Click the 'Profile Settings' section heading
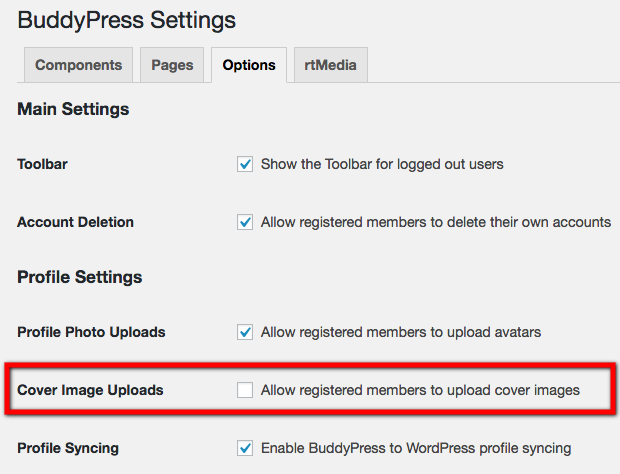Screen dimensions: 620x474 coord(80,277)
